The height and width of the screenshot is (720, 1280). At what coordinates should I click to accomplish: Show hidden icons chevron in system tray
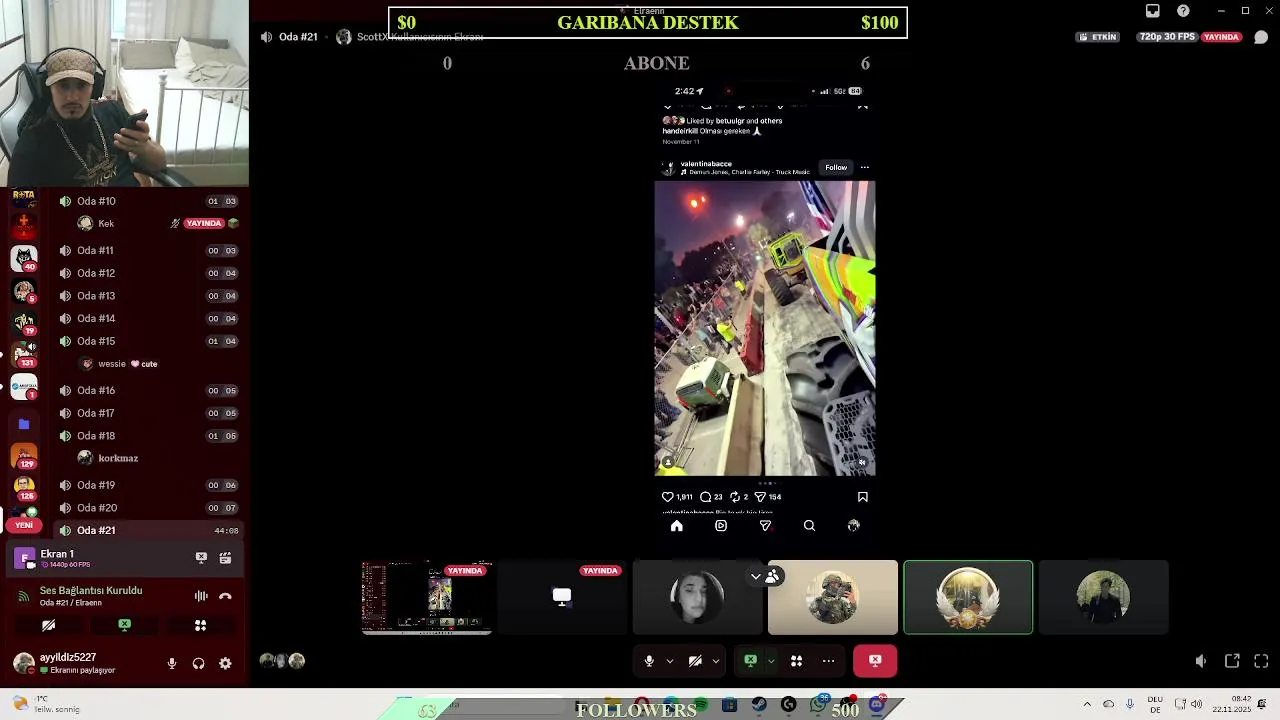coord(1087,704)
